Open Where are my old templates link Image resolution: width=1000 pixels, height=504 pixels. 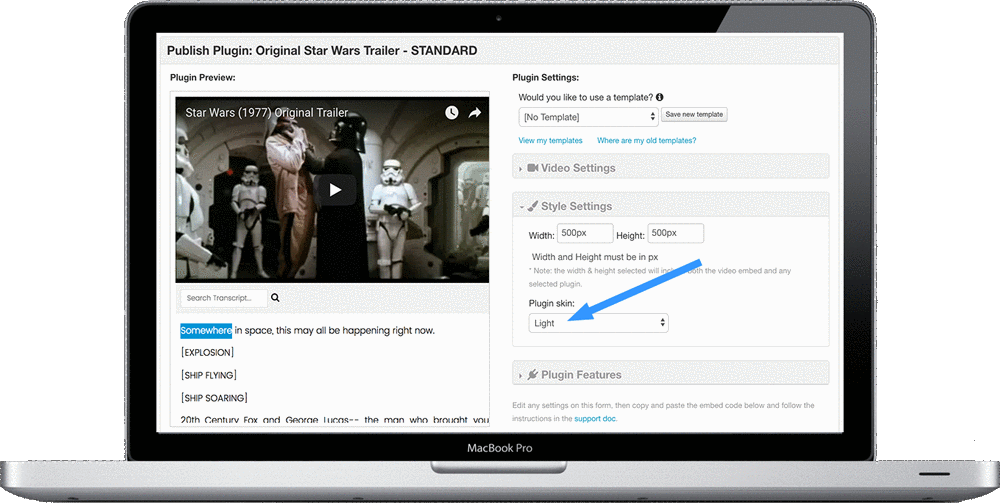pos(647,140)
